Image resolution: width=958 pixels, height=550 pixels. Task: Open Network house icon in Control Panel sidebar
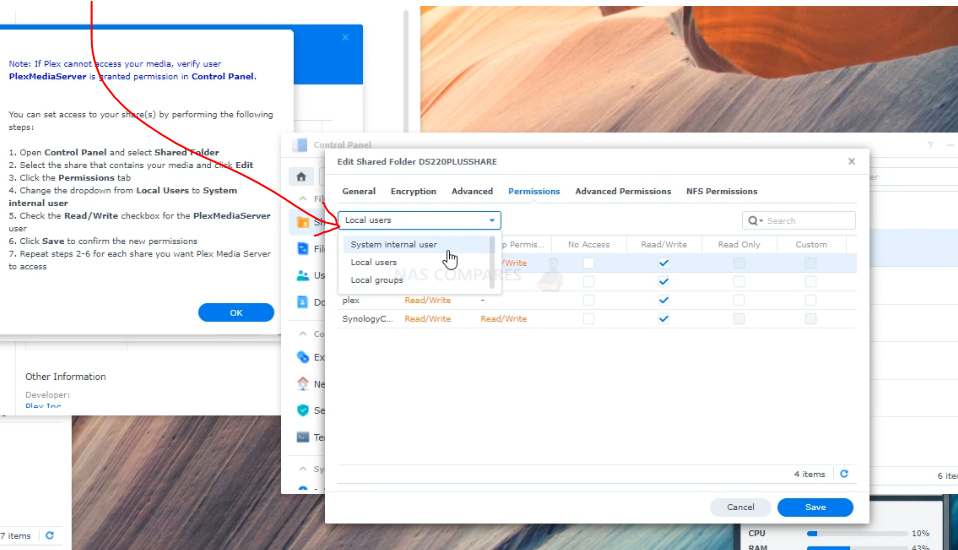[x=303, y=384]
